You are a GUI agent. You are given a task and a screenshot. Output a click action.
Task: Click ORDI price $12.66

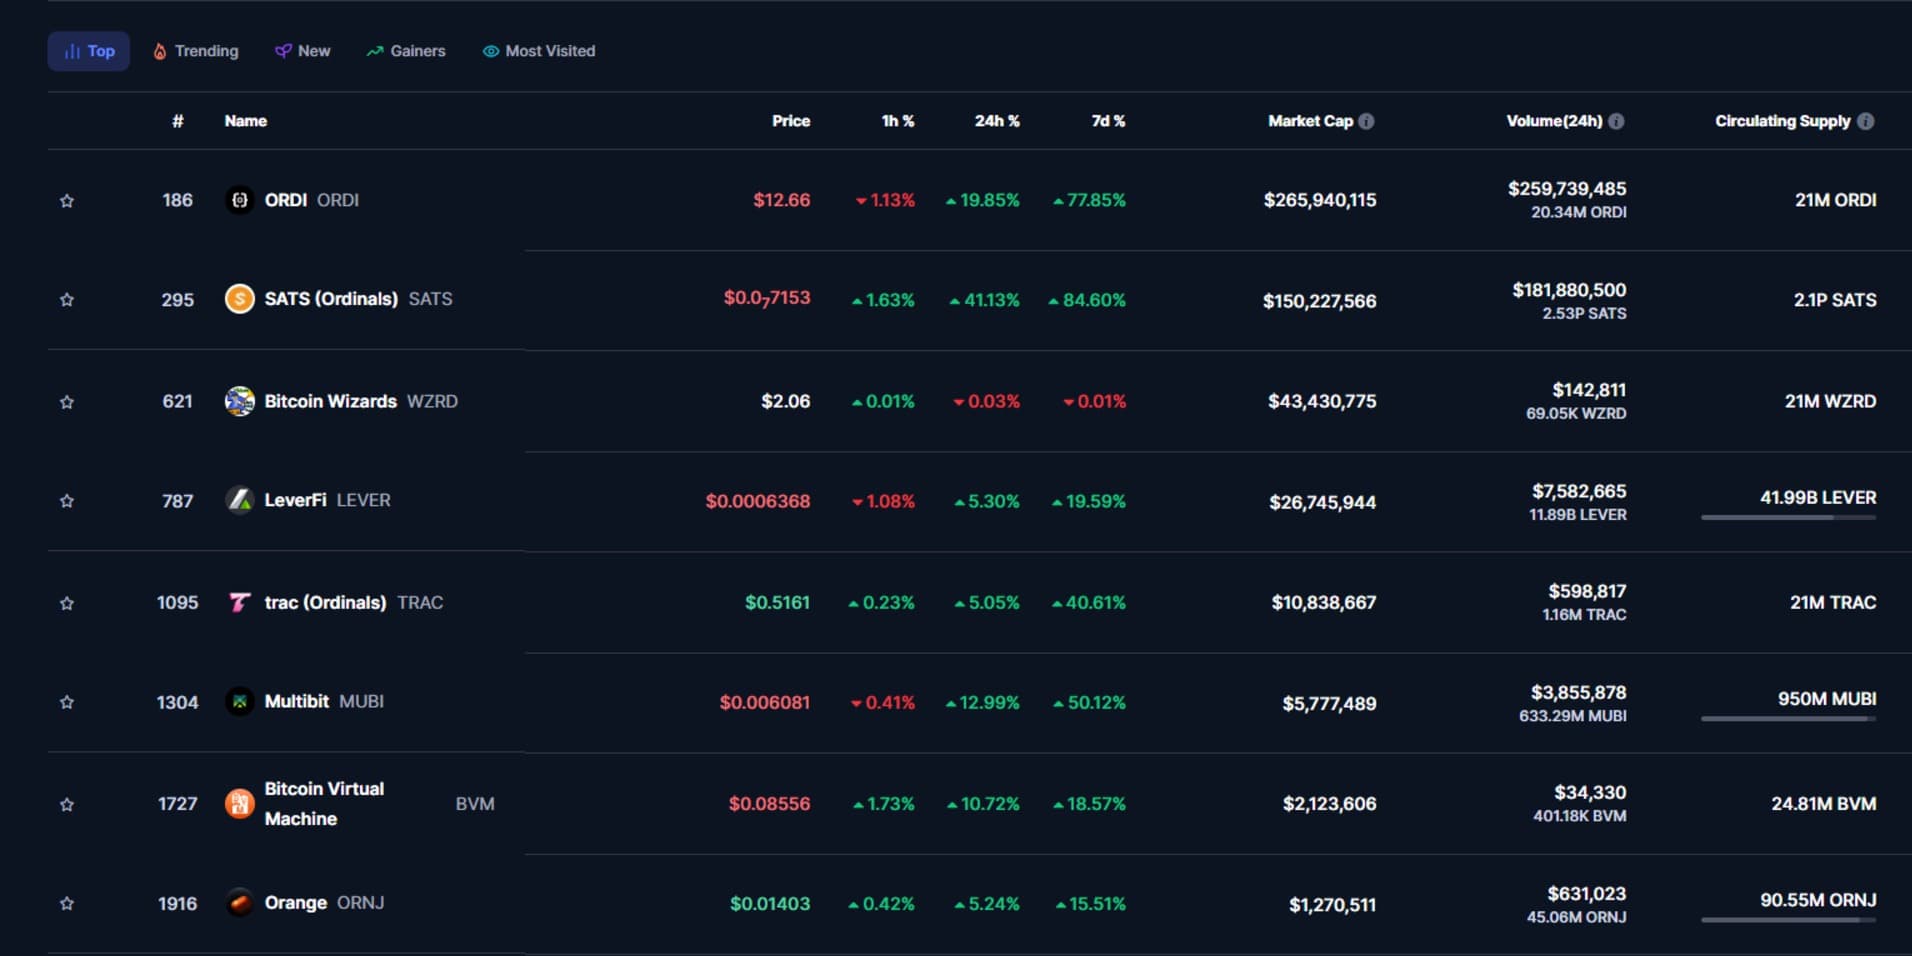(x=782, y=200)
